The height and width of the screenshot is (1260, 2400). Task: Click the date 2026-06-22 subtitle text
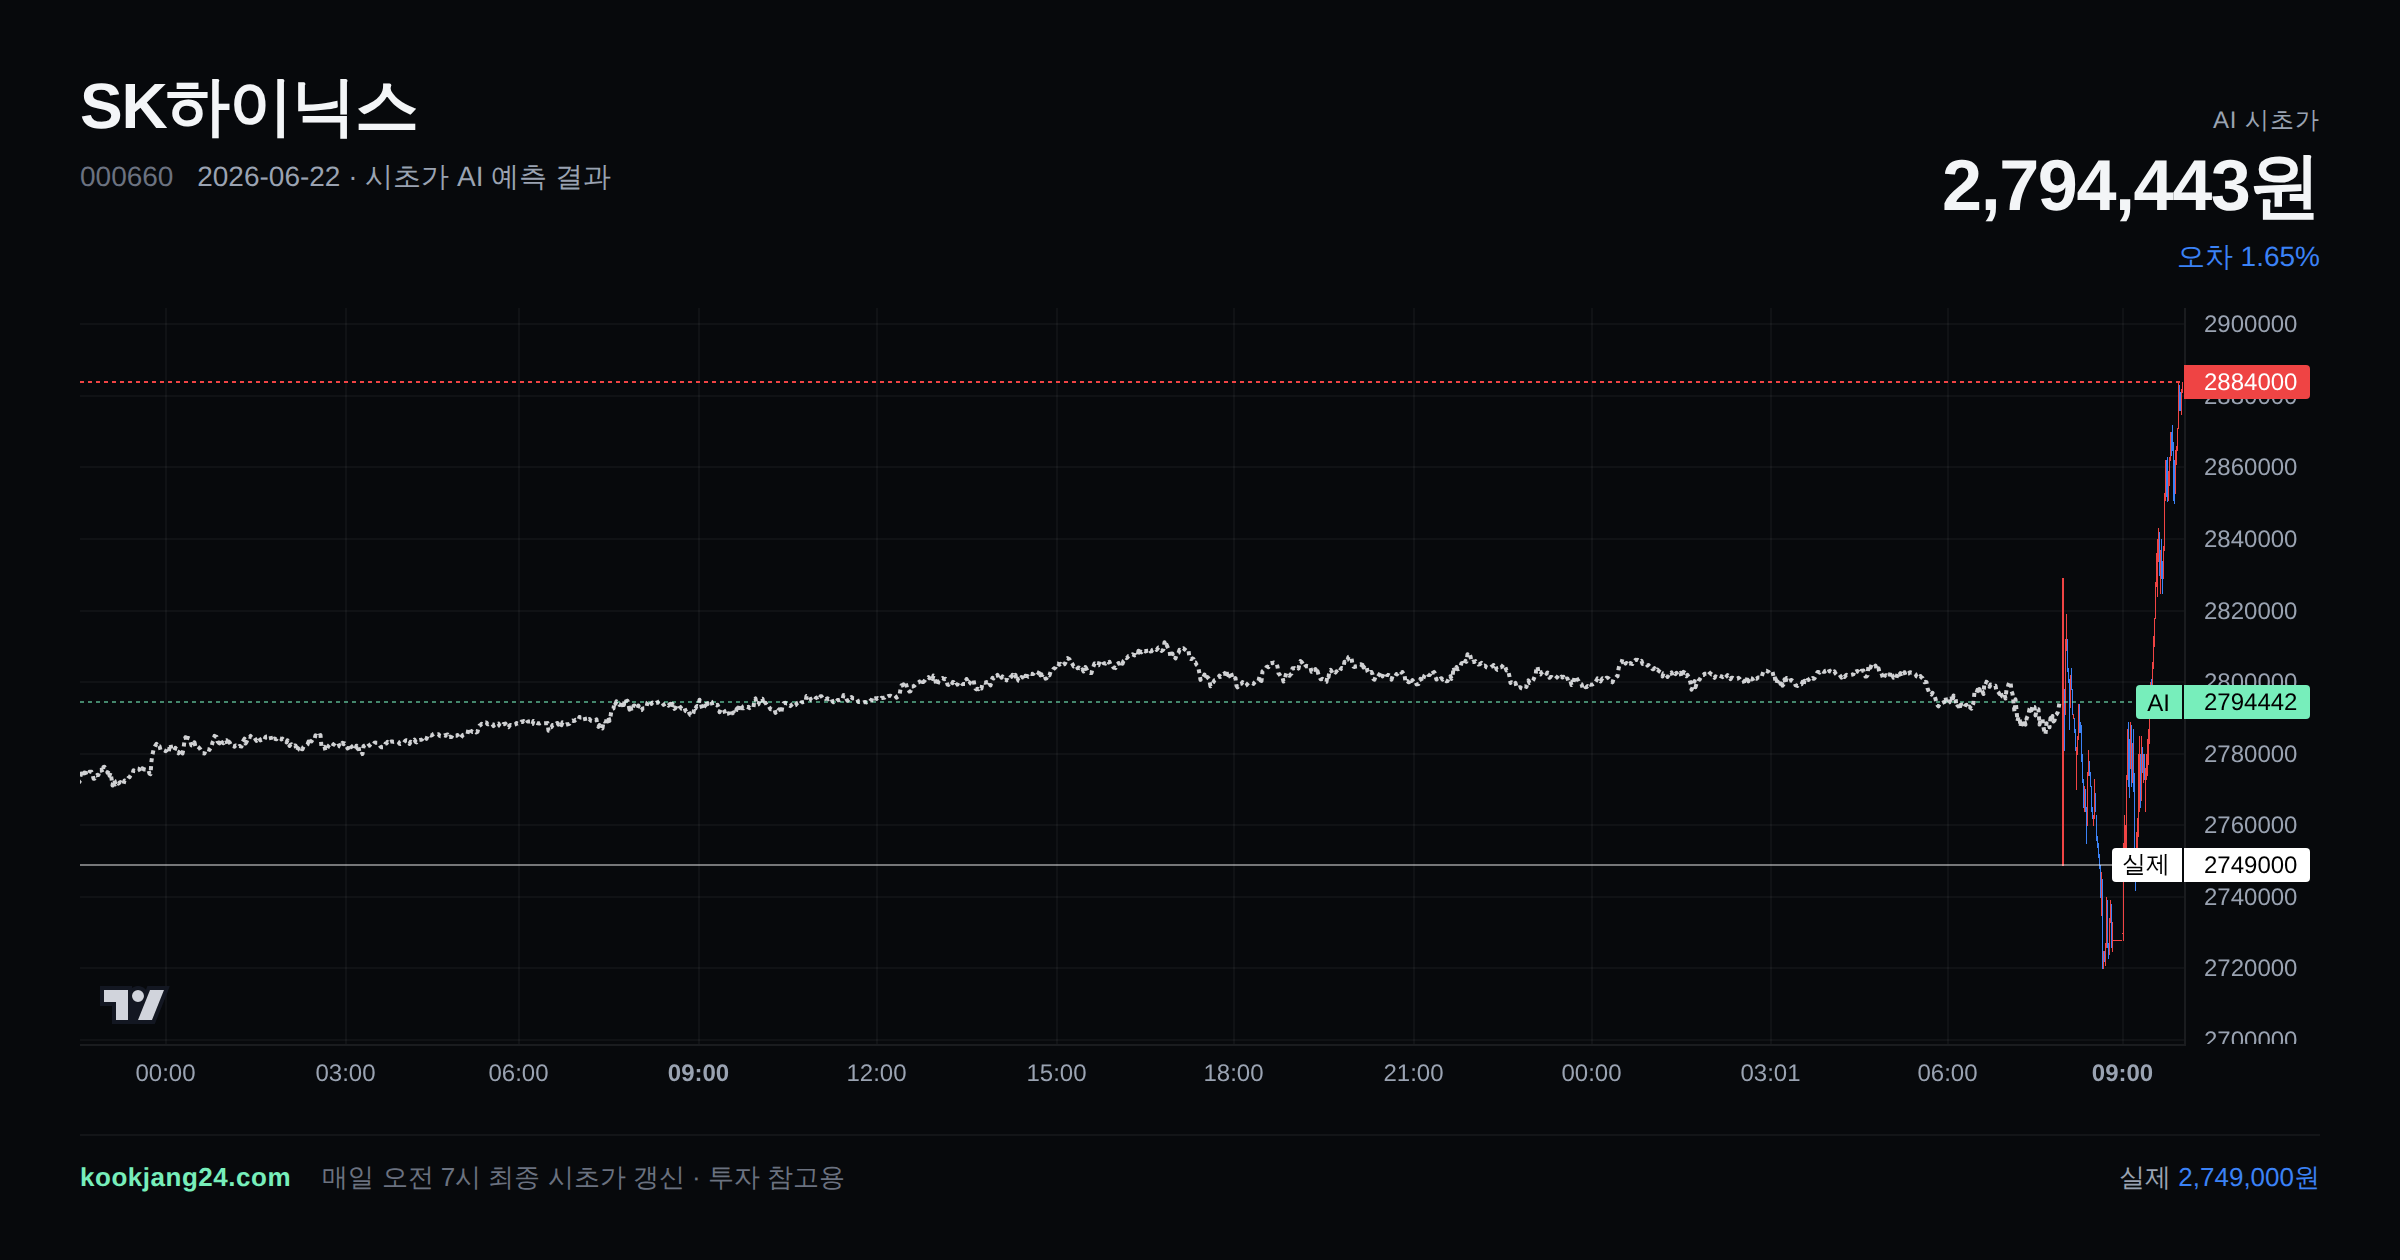tap(269, 177)
